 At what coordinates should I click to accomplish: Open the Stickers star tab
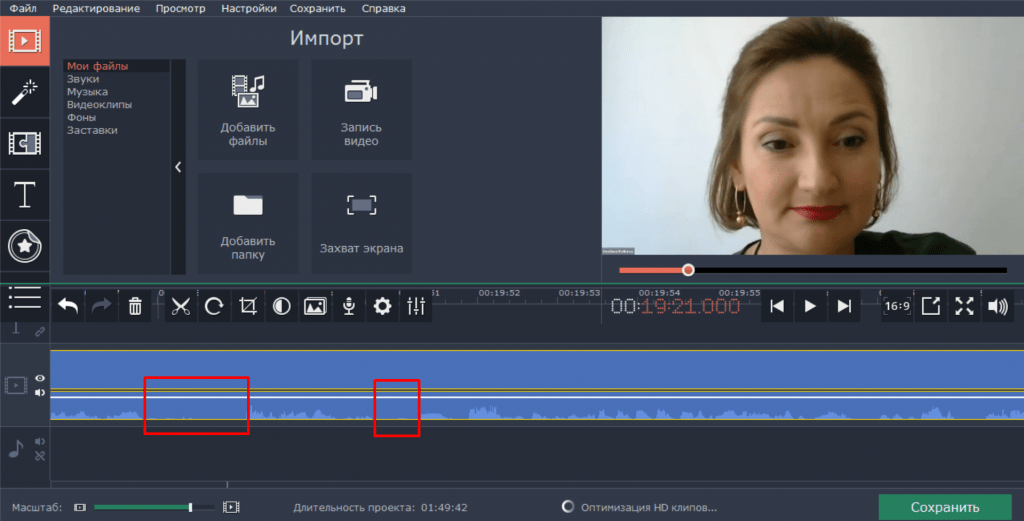click(x=24, y=245)
